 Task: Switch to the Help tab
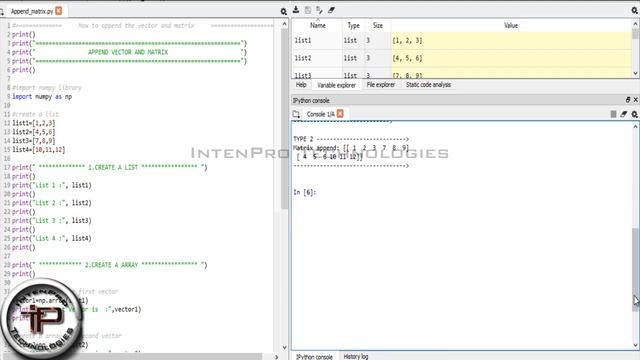pos(301,85)
